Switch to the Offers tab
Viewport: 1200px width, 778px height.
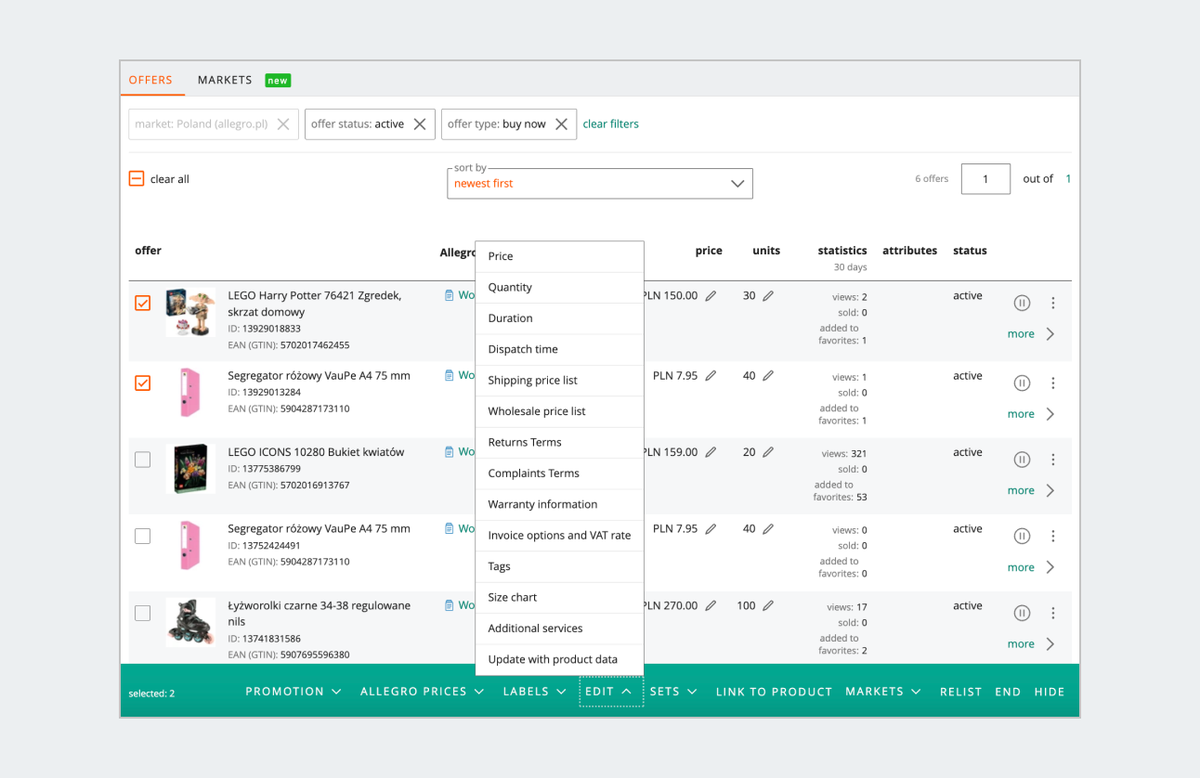(x=150, y=80)
